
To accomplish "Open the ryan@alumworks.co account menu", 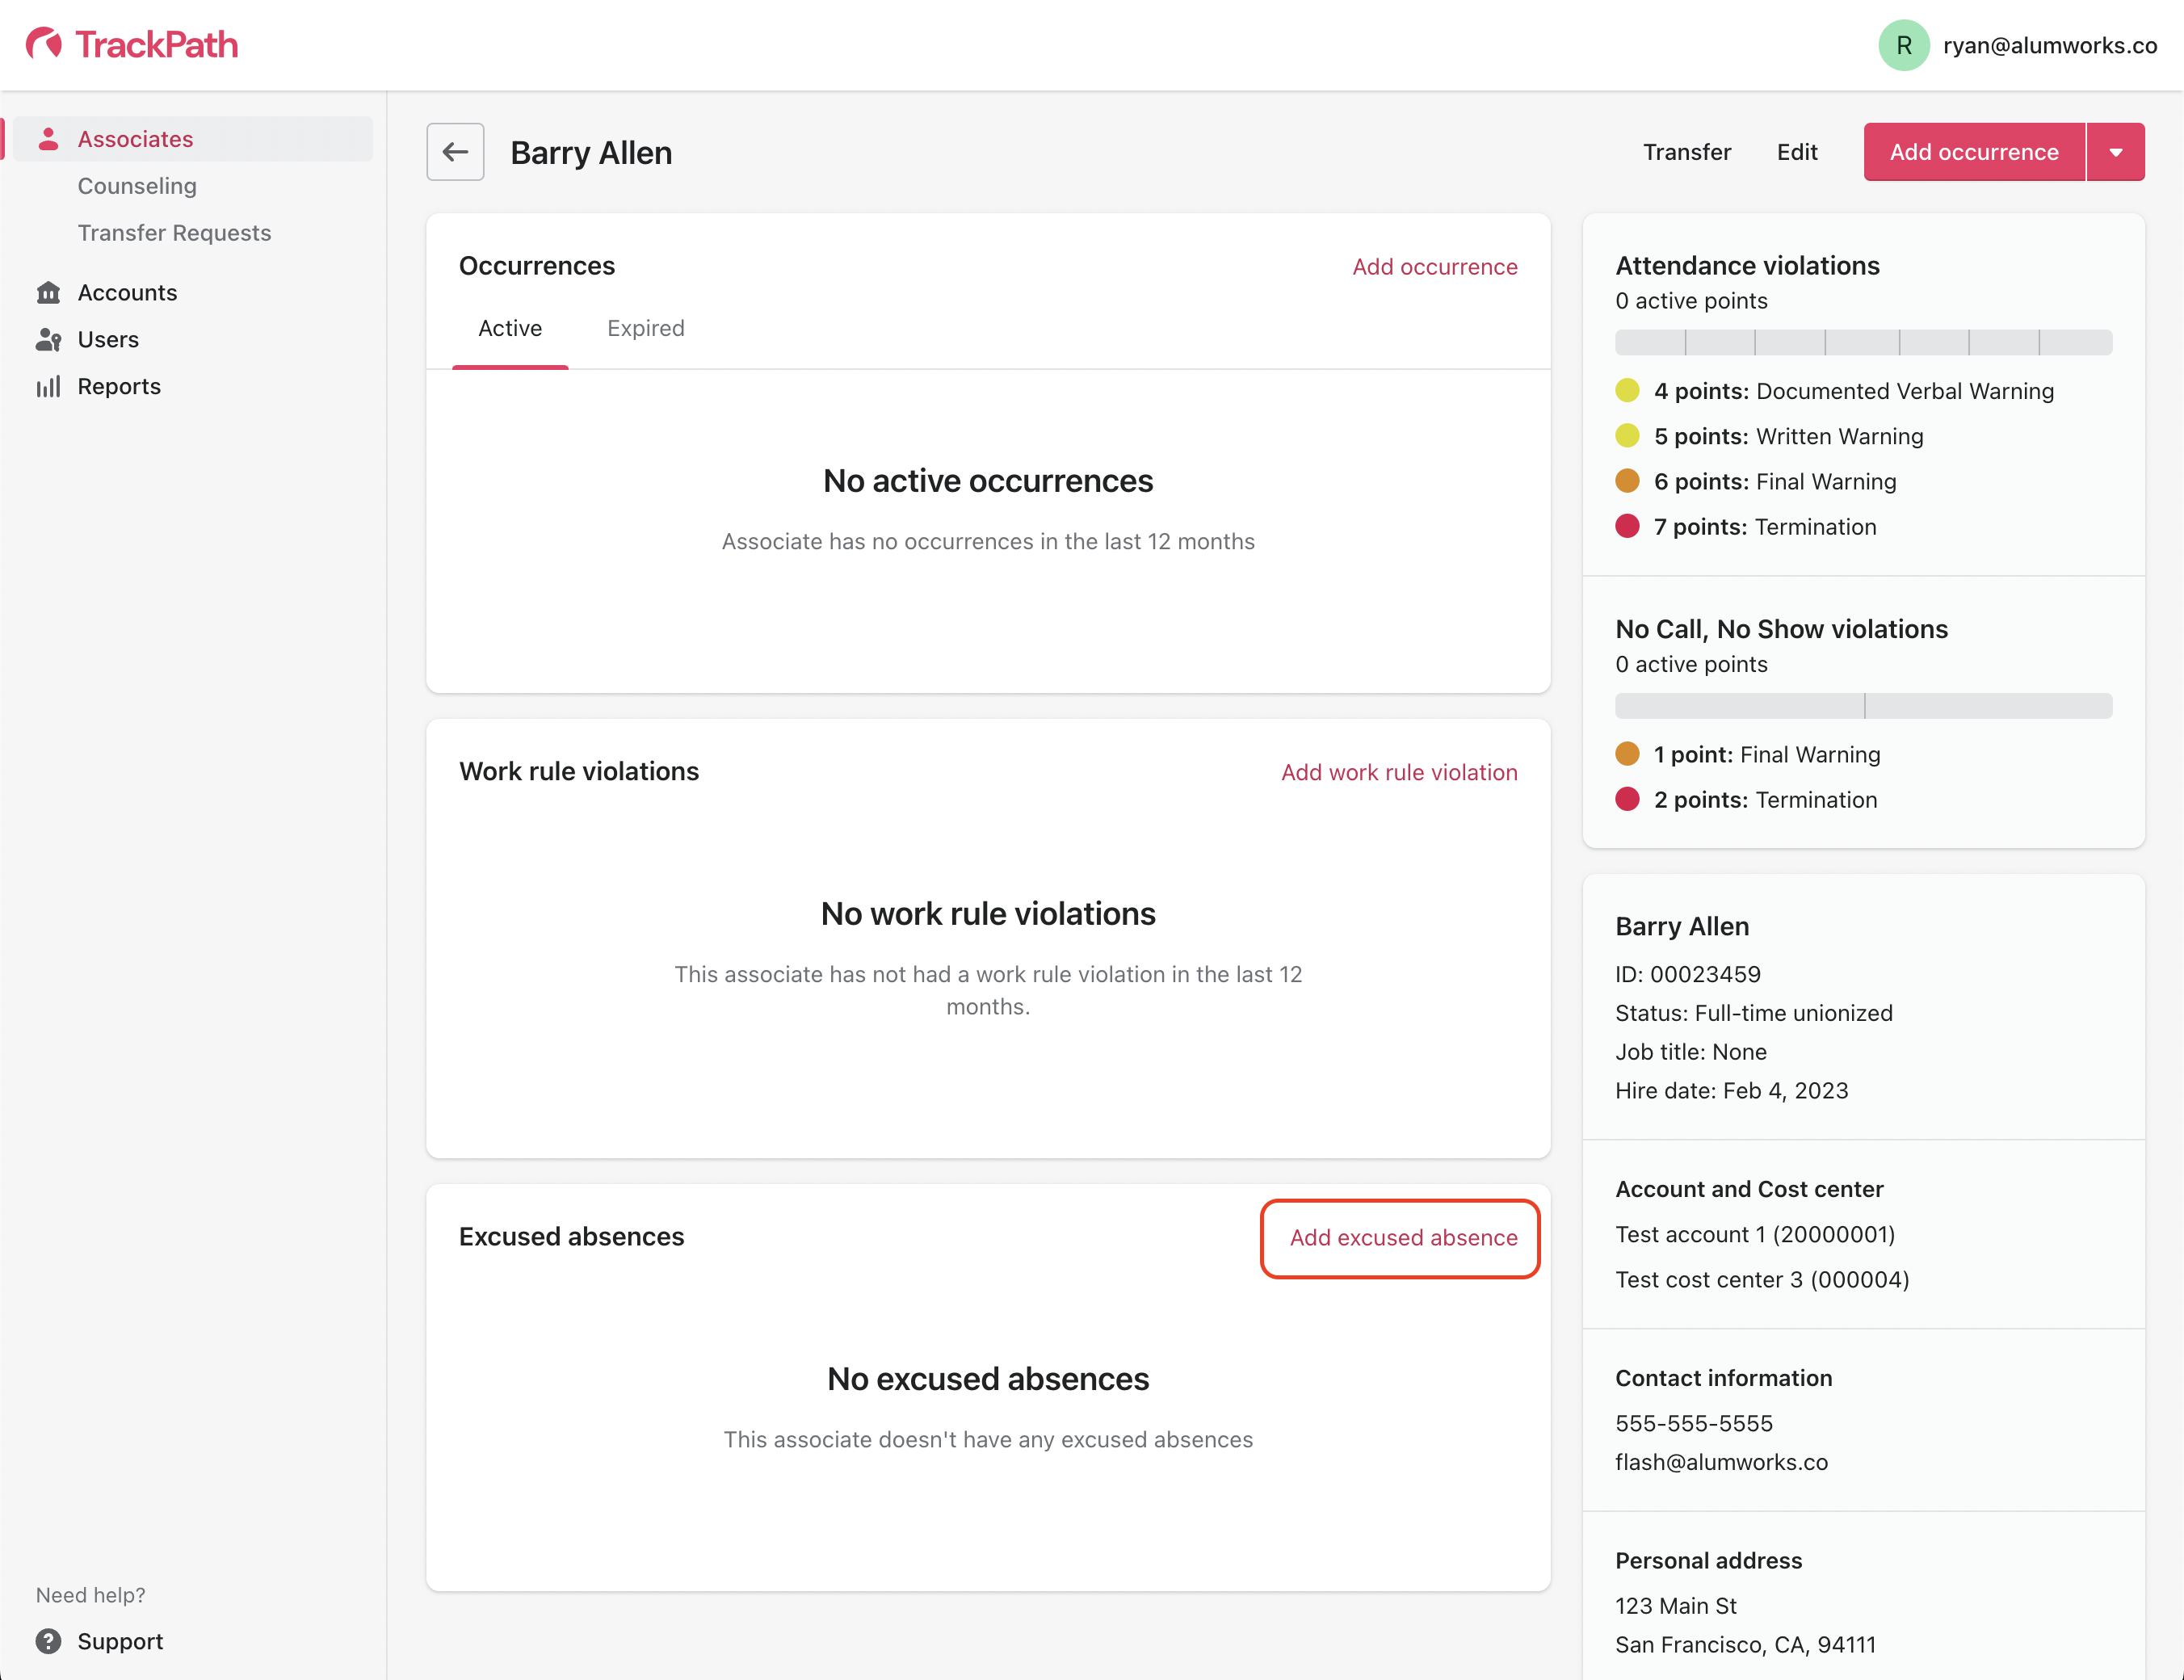I will [2049, 45].
